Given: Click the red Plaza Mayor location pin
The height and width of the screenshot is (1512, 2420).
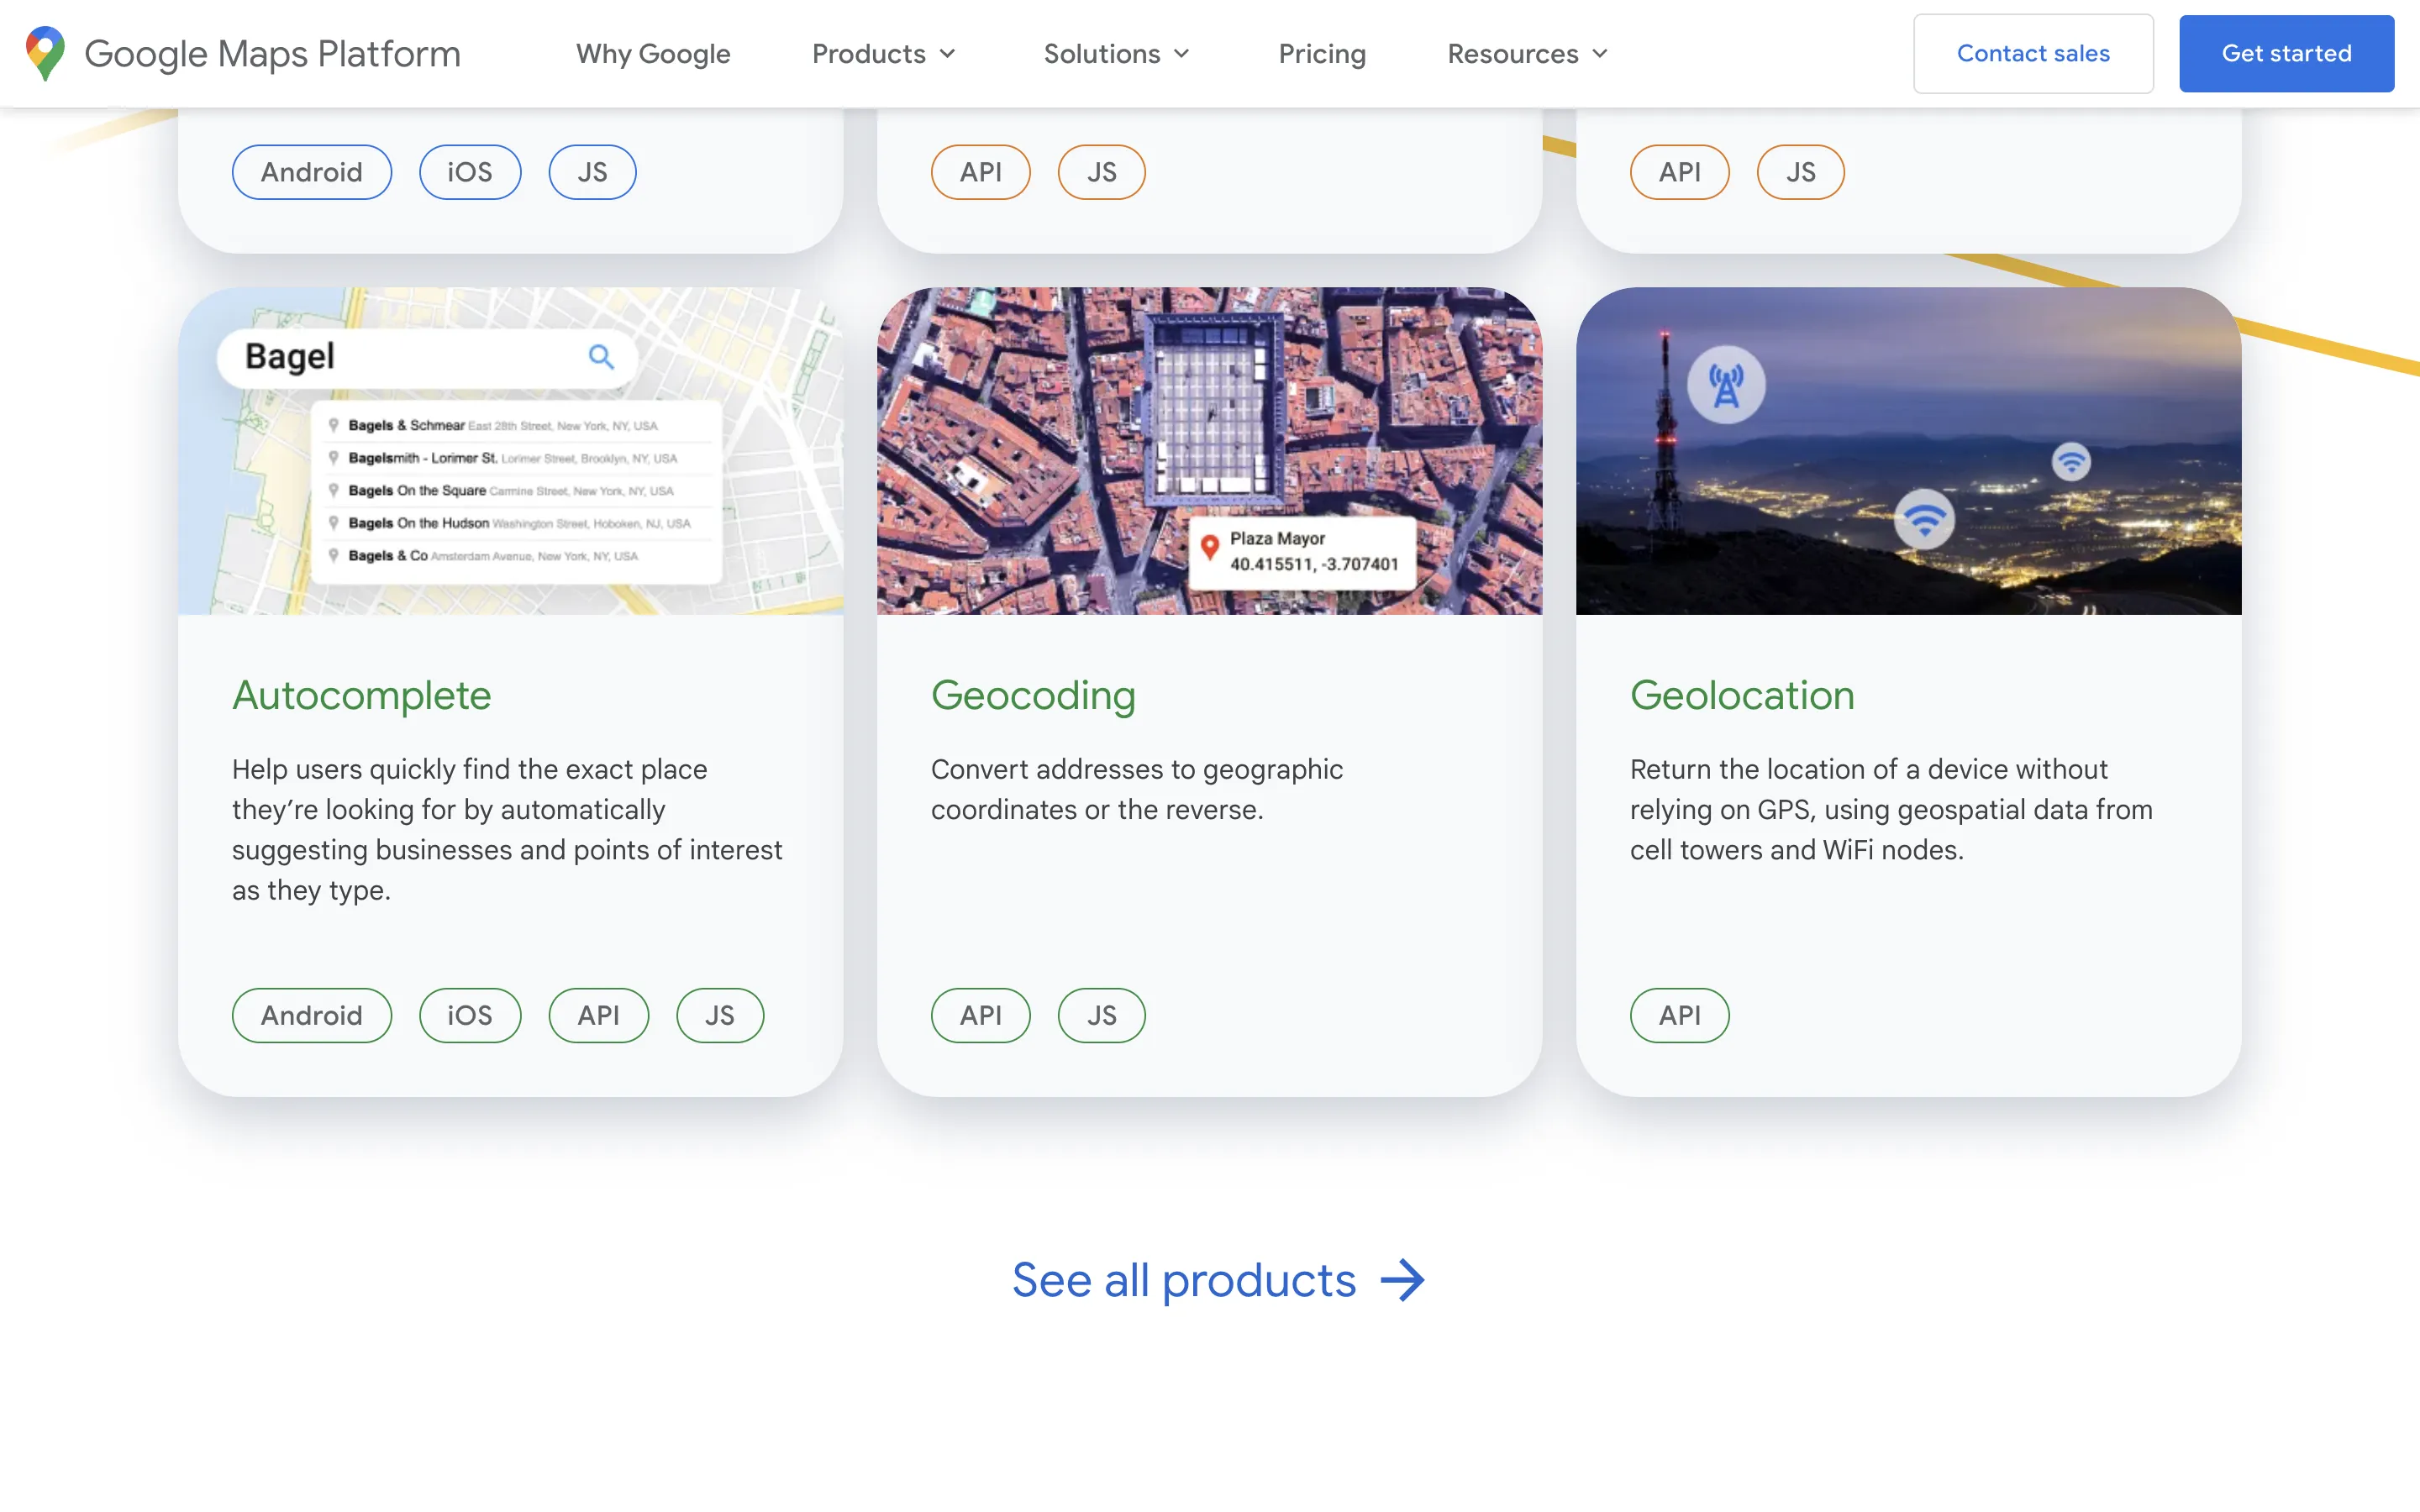Looking at the screenshot, I should [x=1209, y=546].
